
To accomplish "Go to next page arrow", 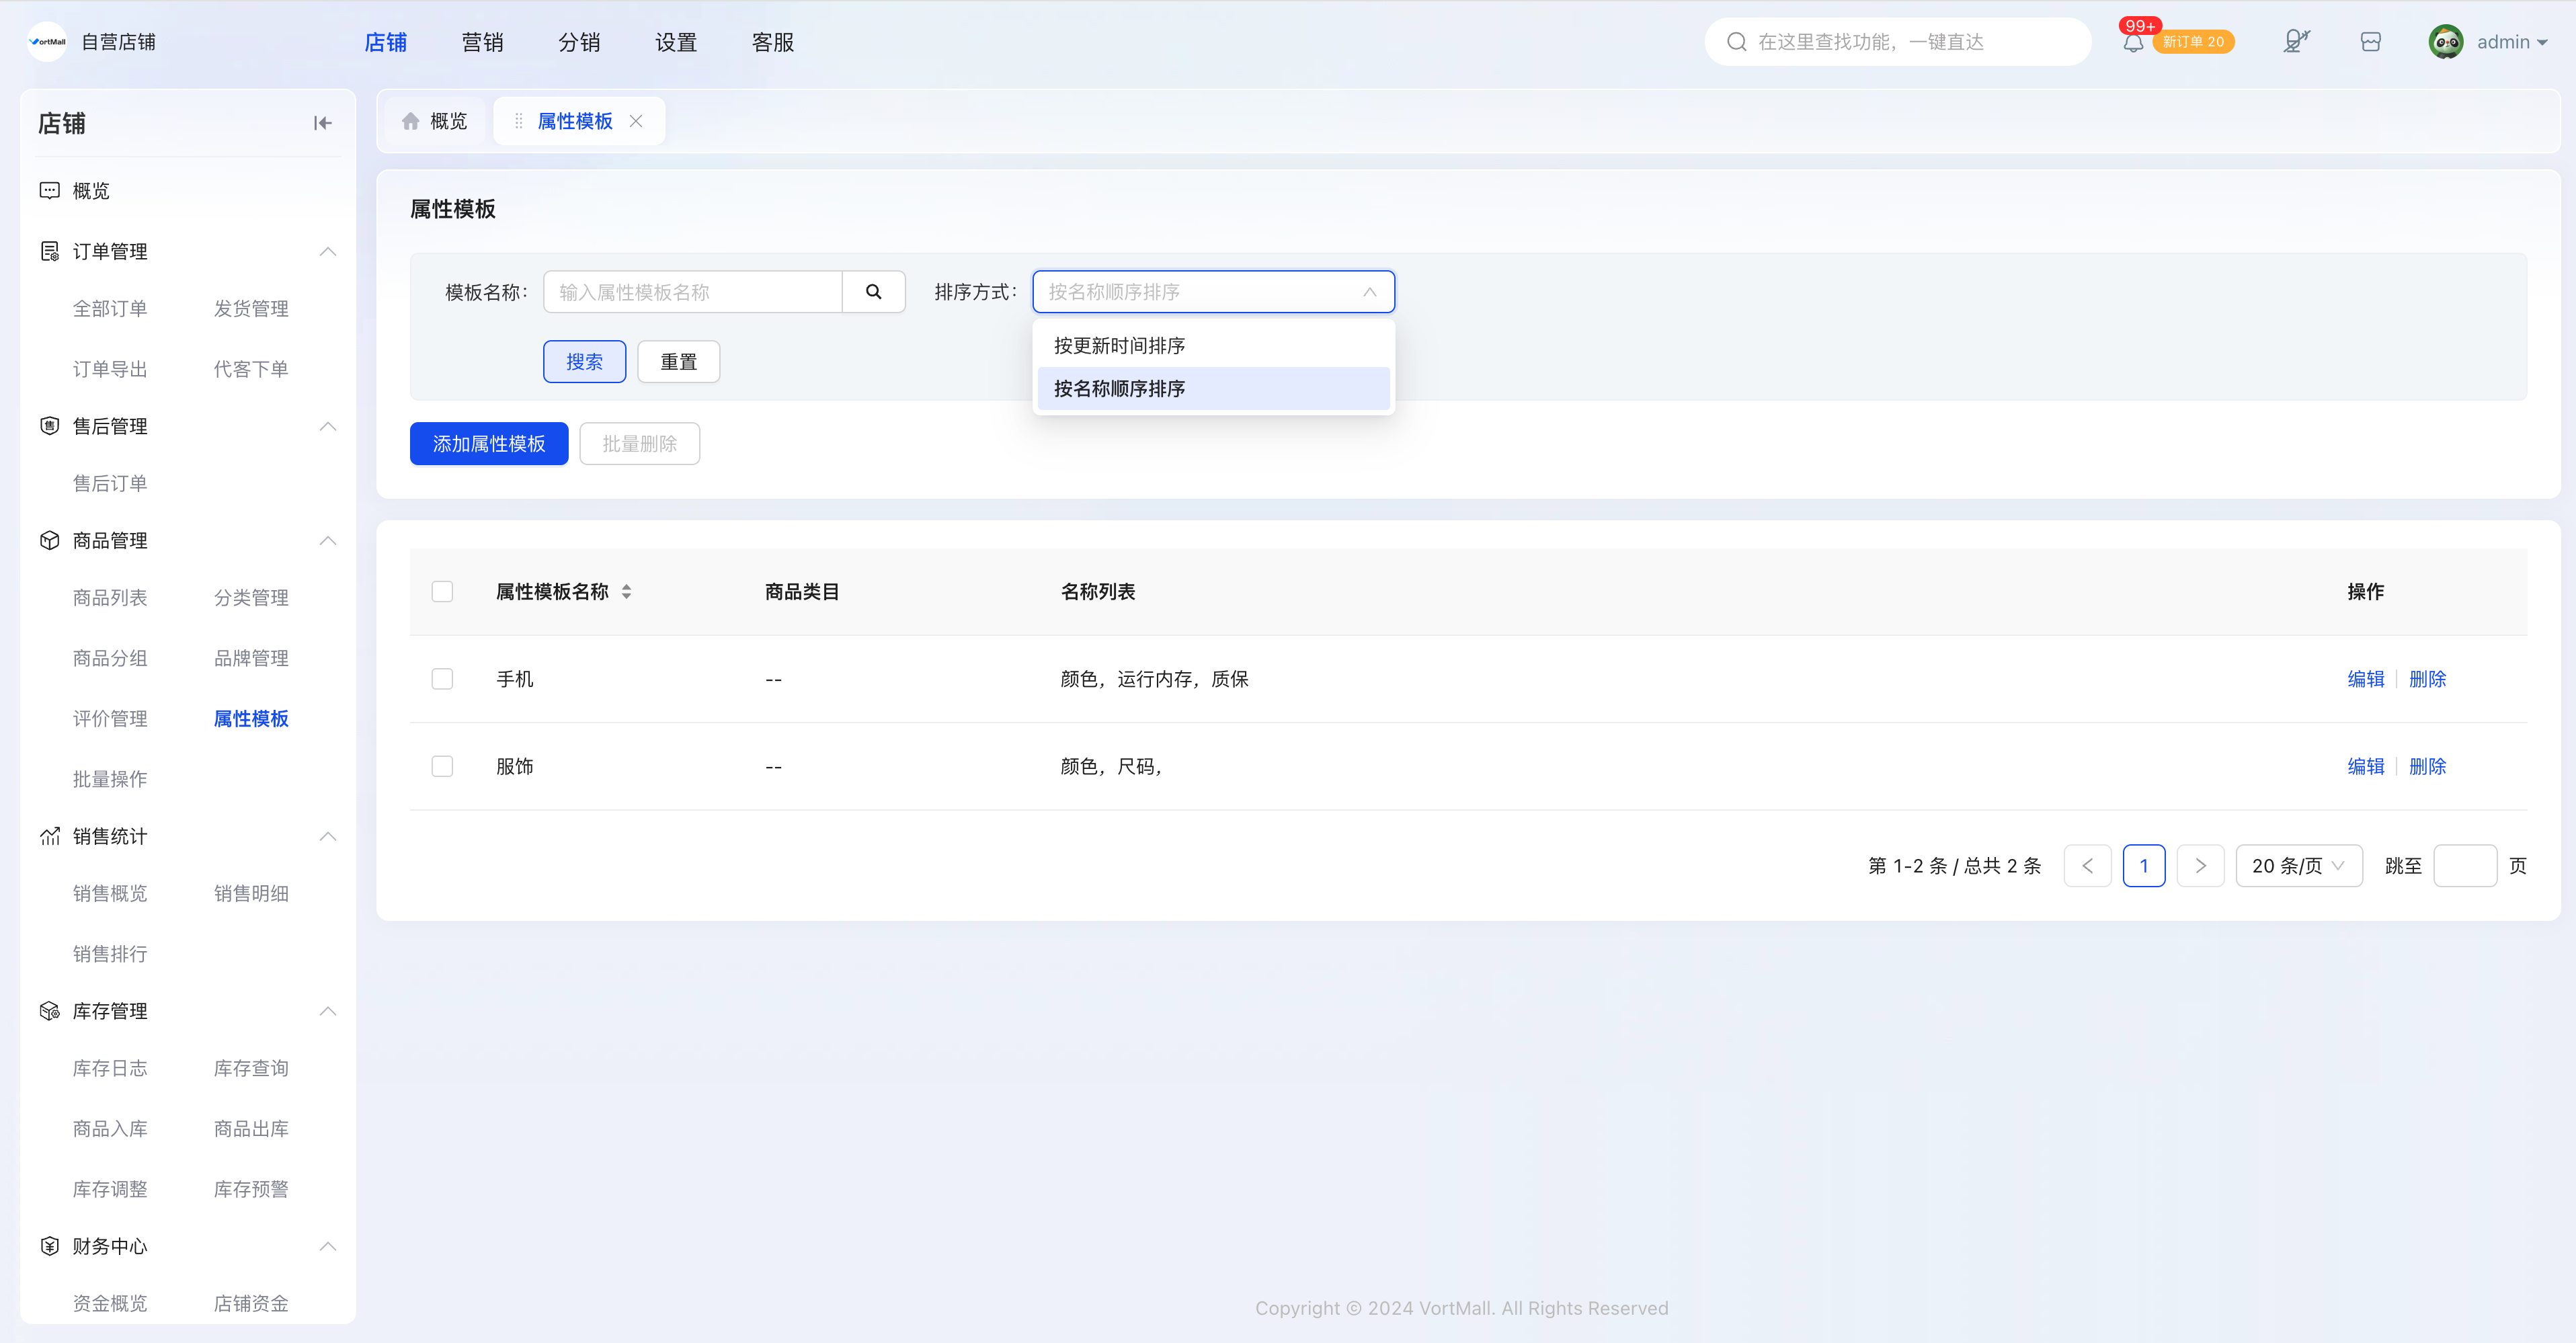I will point(2200,866).
